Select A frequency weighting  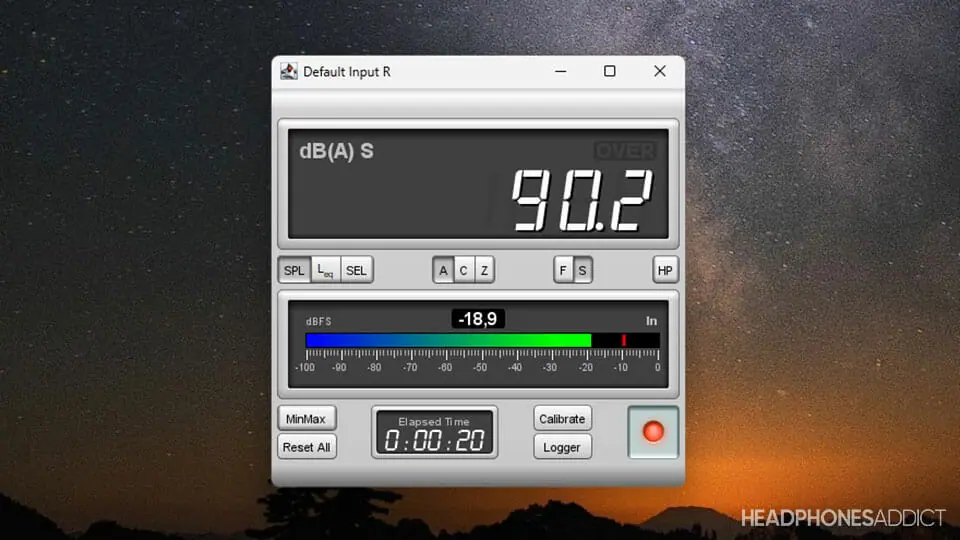(x=443, y=270)
